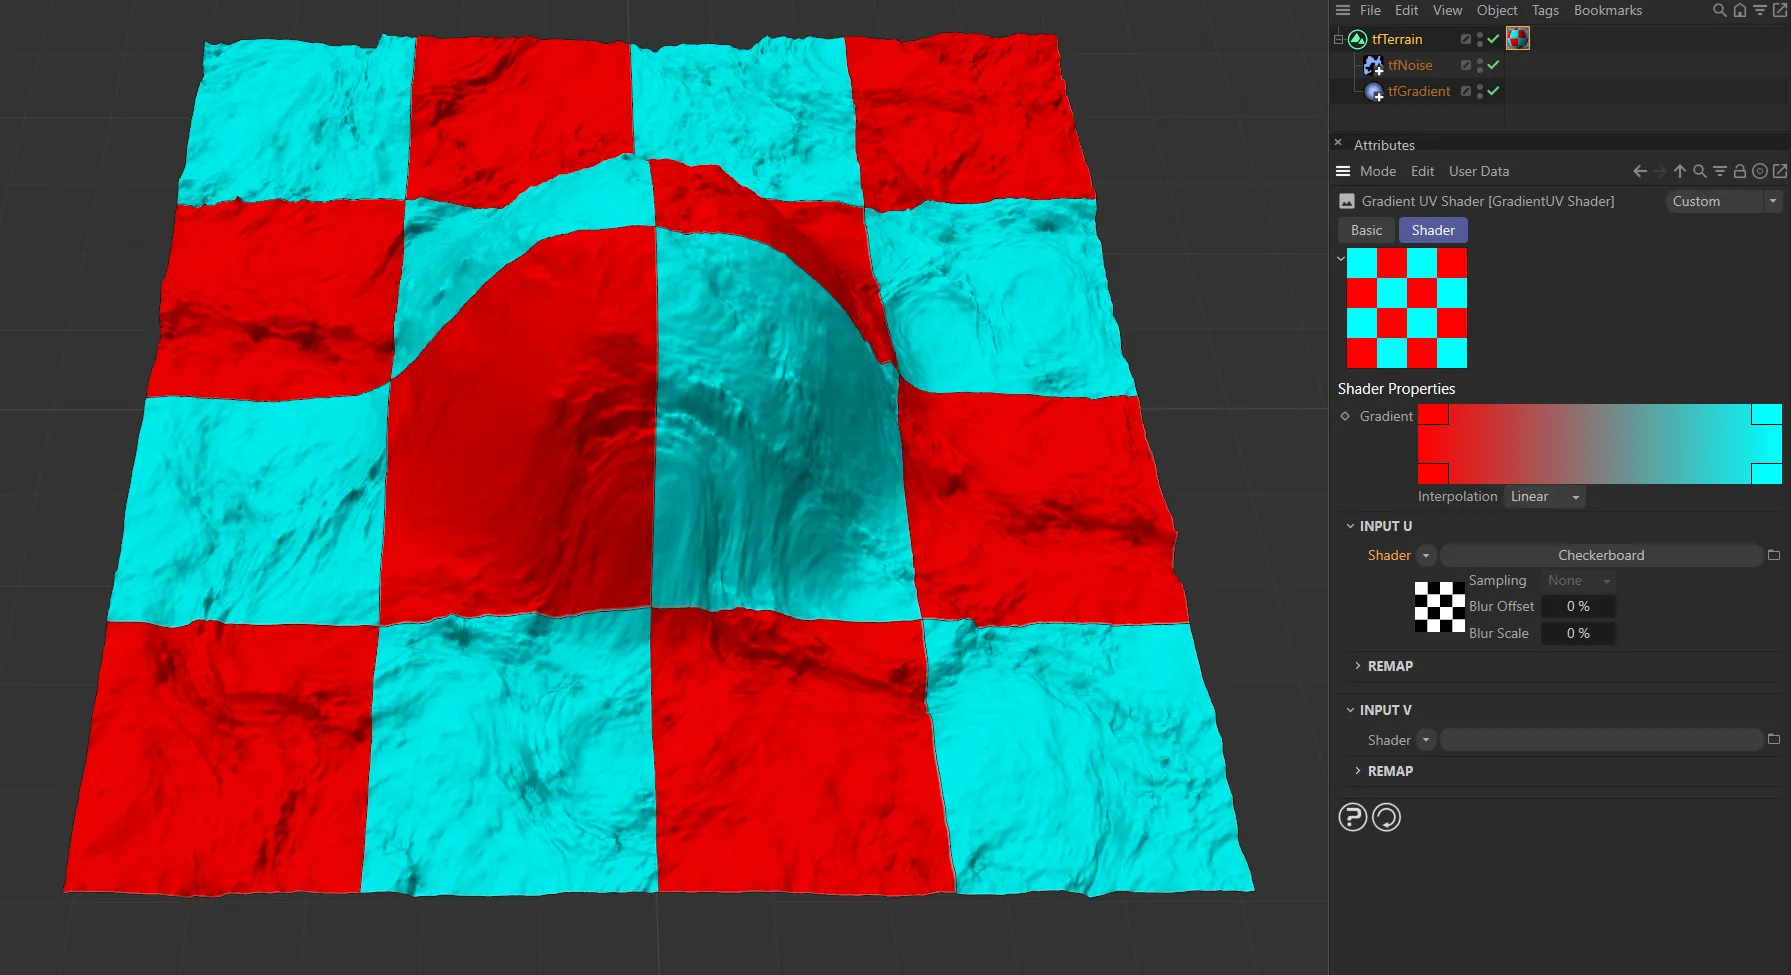This screenshot has width=1791, height=975.
Task: Toggle the green enable checkmark for tfGradient
Action: (1493, 91)
